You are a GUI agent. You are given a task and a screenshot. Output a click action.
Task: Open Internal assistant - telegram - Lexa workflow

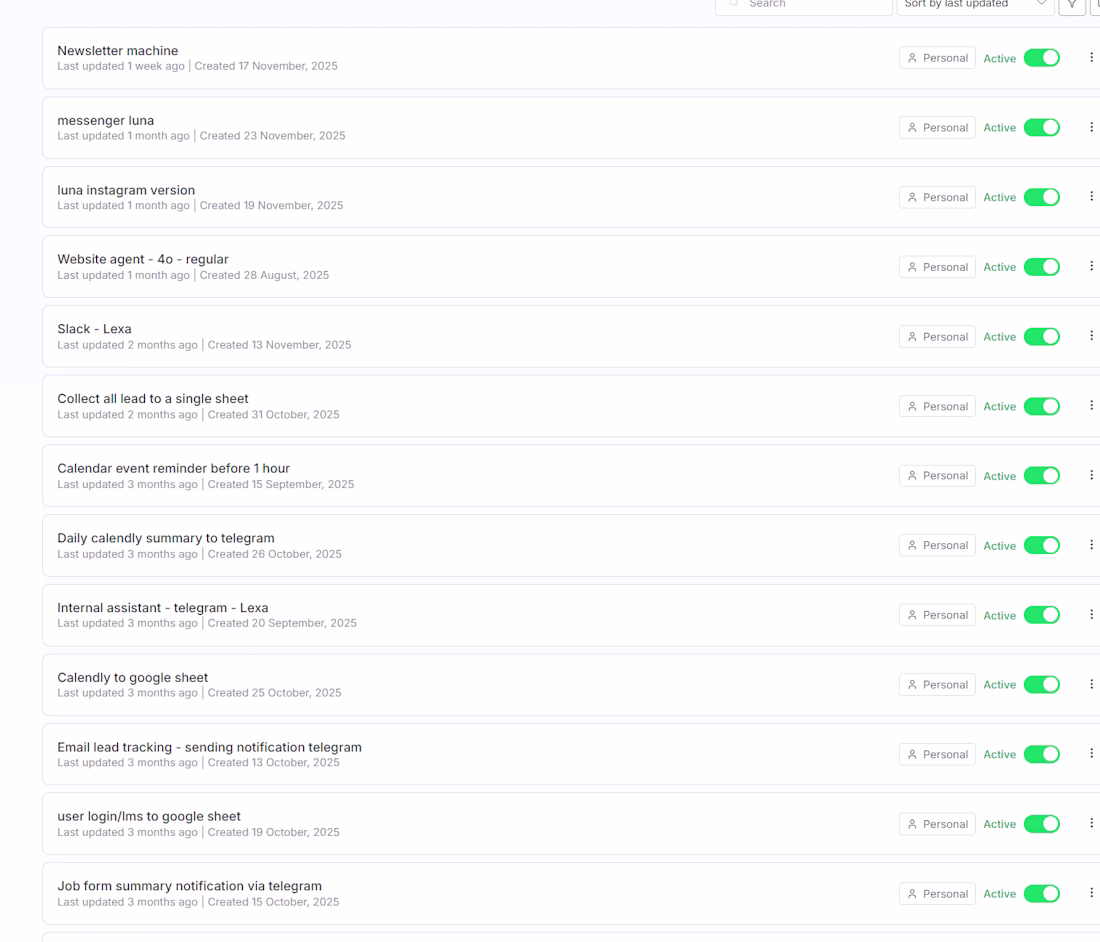tap(163, 607)
